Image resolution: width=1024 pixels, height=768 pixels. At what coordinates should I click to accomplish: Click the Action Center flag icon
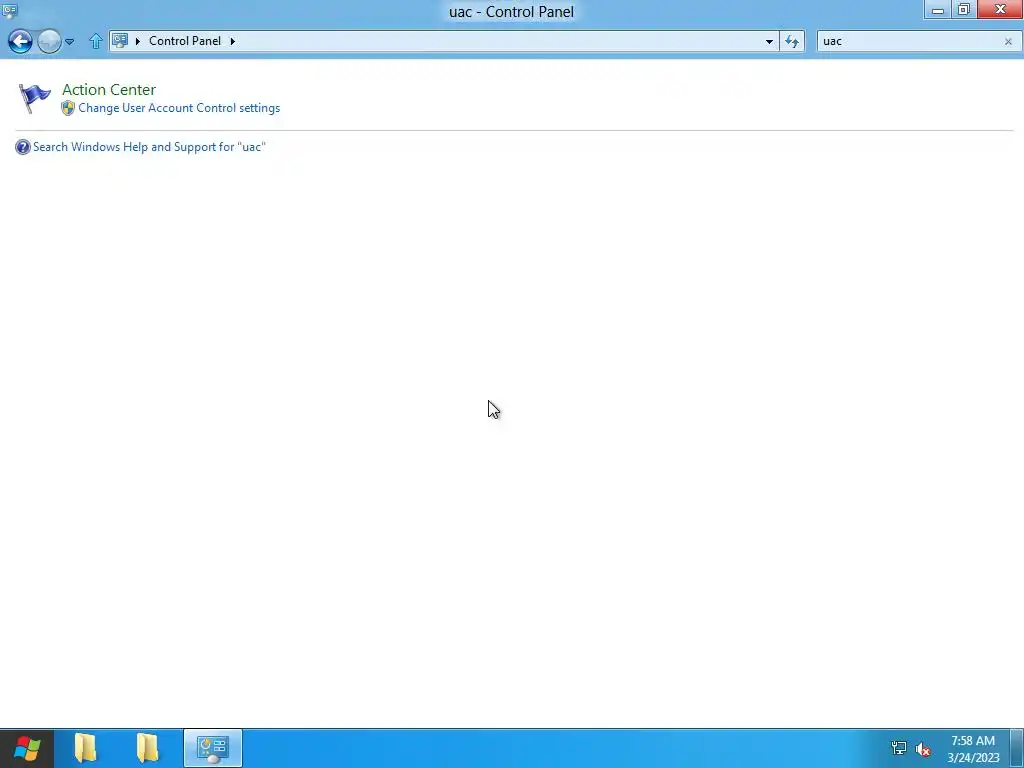pyautogui.click(x=34, y=99)
